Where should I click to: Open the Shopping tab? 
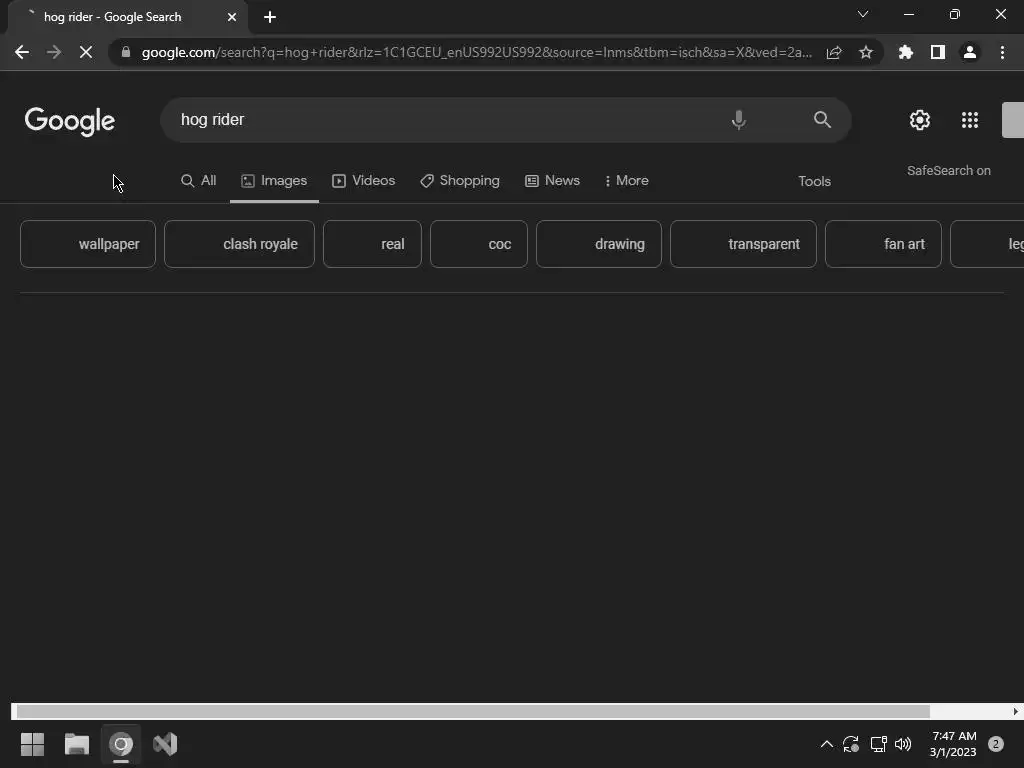pyautogui.click(x=460, y=181)
